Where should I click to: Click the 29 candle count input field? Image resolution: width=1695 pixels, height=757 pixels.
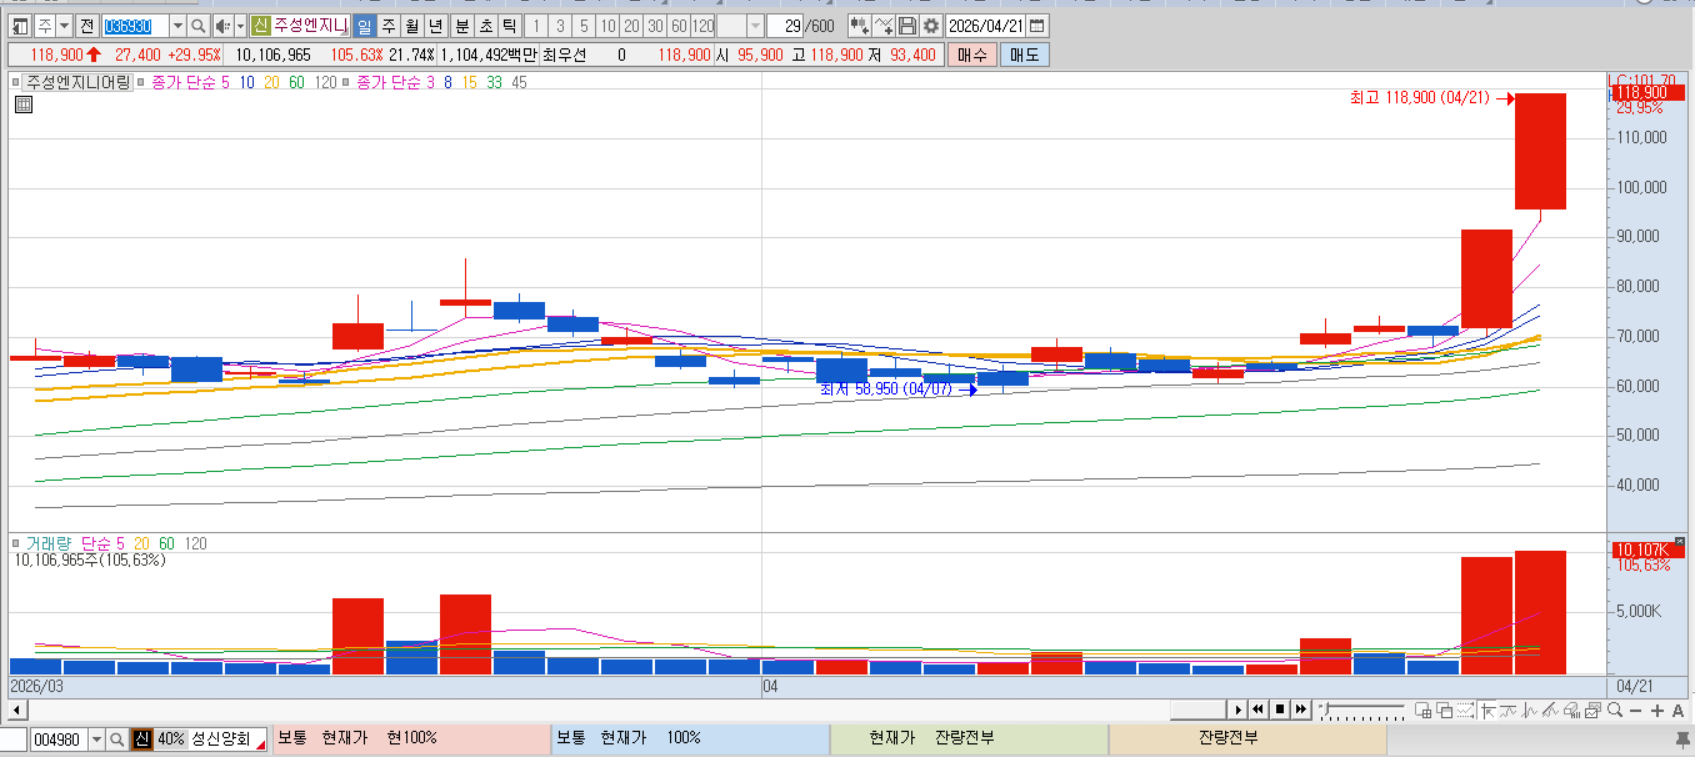tap(786, 26)
